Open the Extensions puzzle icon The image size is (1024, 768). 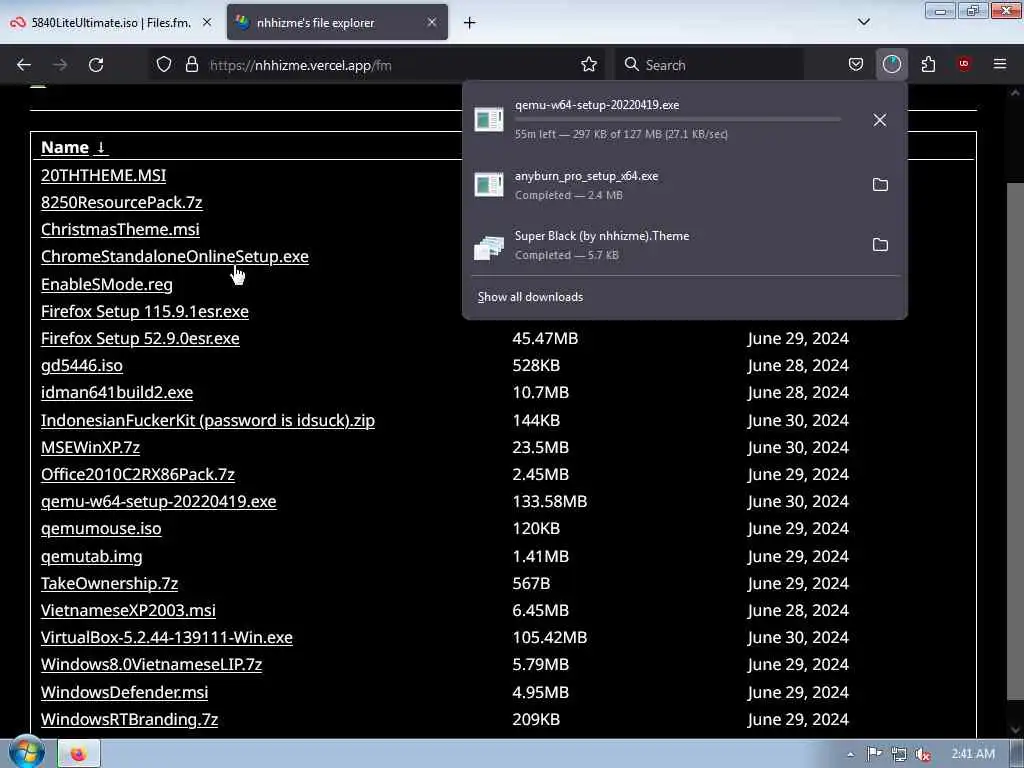[x=928, y=64]
